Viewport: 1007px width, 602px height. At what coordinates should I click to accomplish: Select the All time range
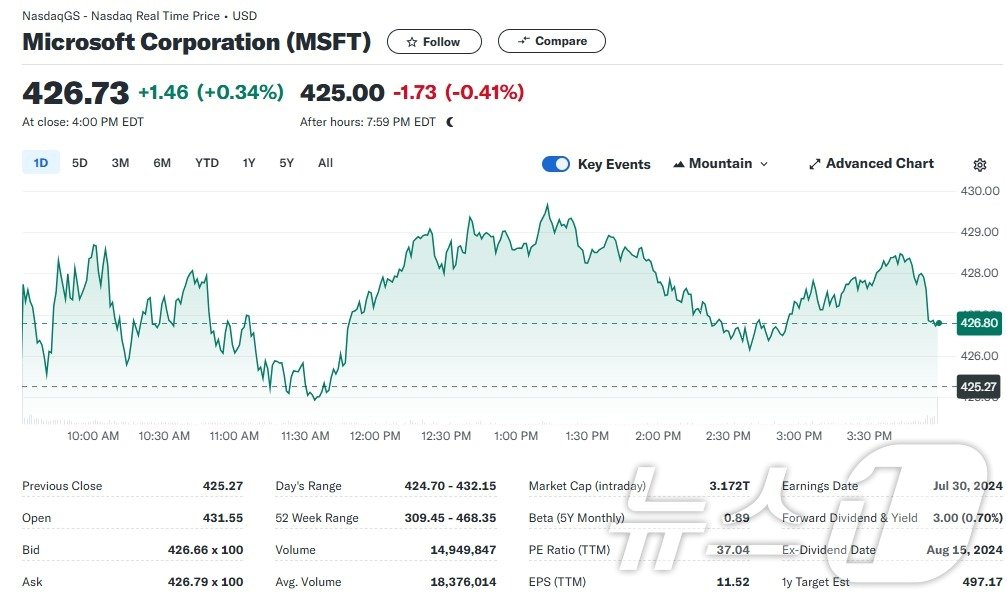[325, 163]
